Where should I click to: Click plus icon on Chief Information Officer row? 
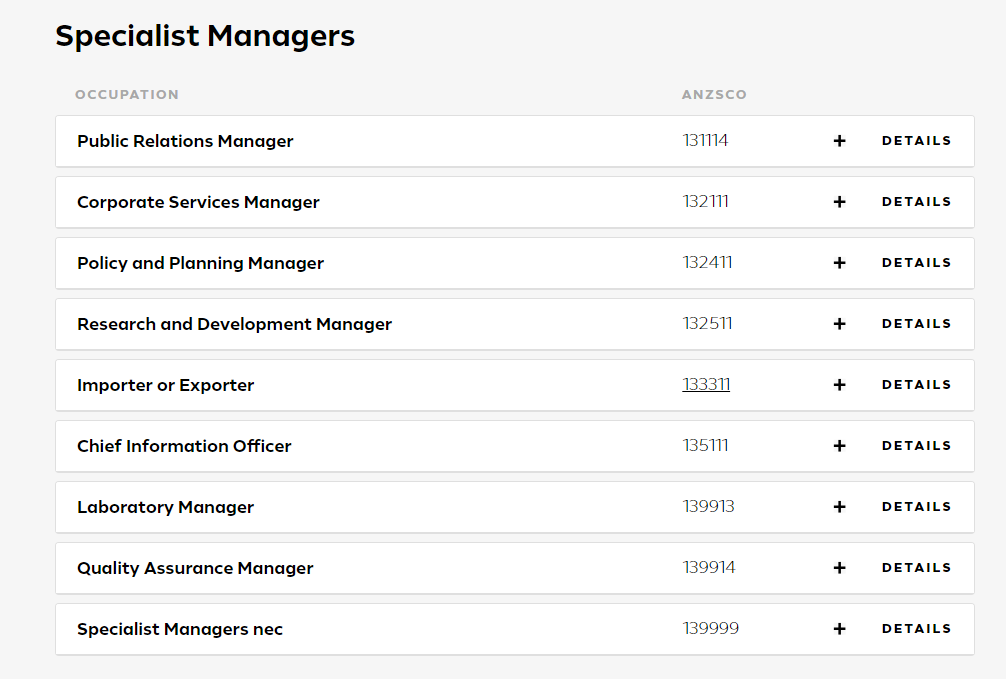pos(839,446)
